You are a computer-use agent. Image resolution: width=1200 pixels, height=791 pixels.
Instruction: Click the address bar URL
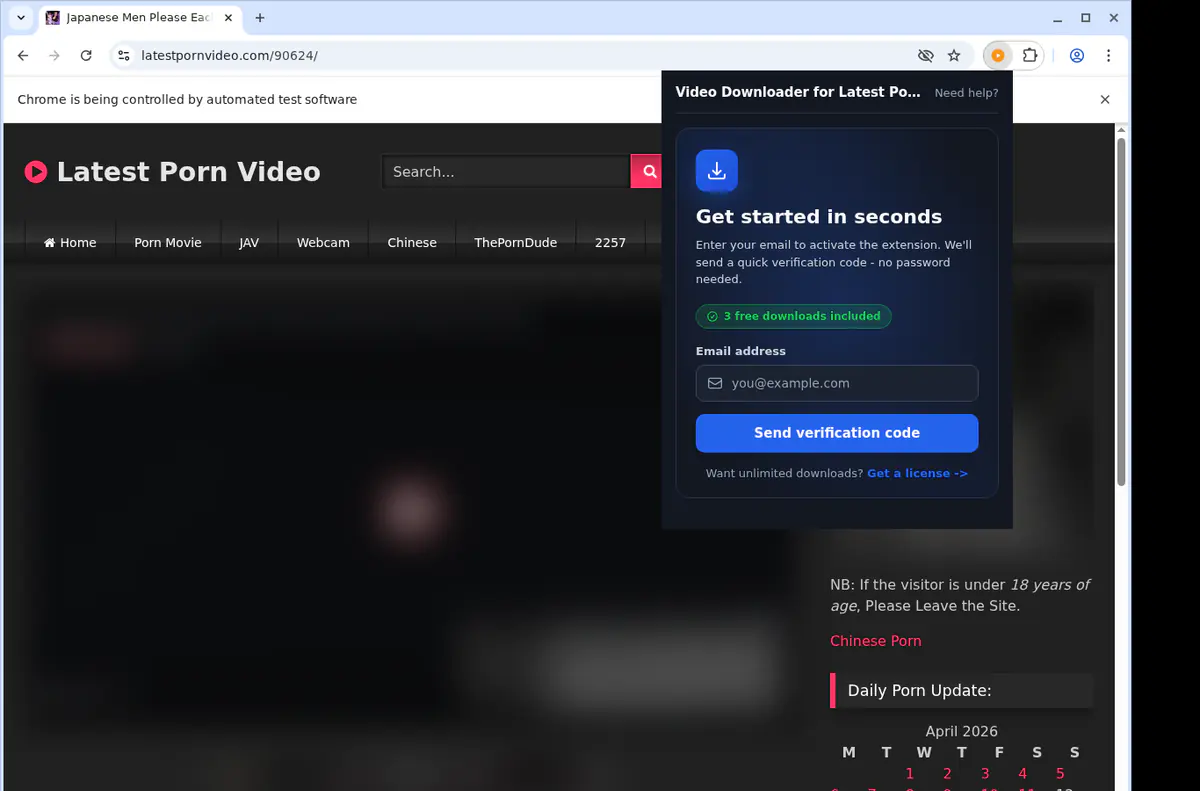[x=230, y=56]
